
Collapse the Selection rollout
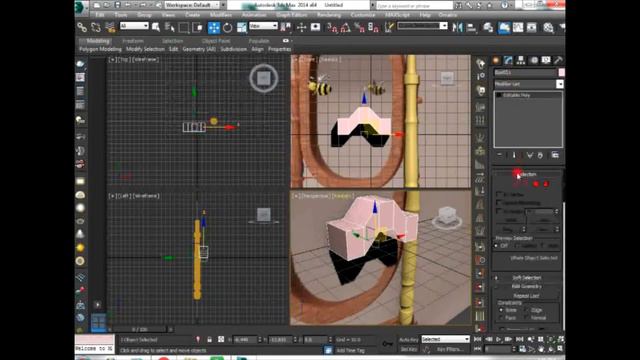527,174
